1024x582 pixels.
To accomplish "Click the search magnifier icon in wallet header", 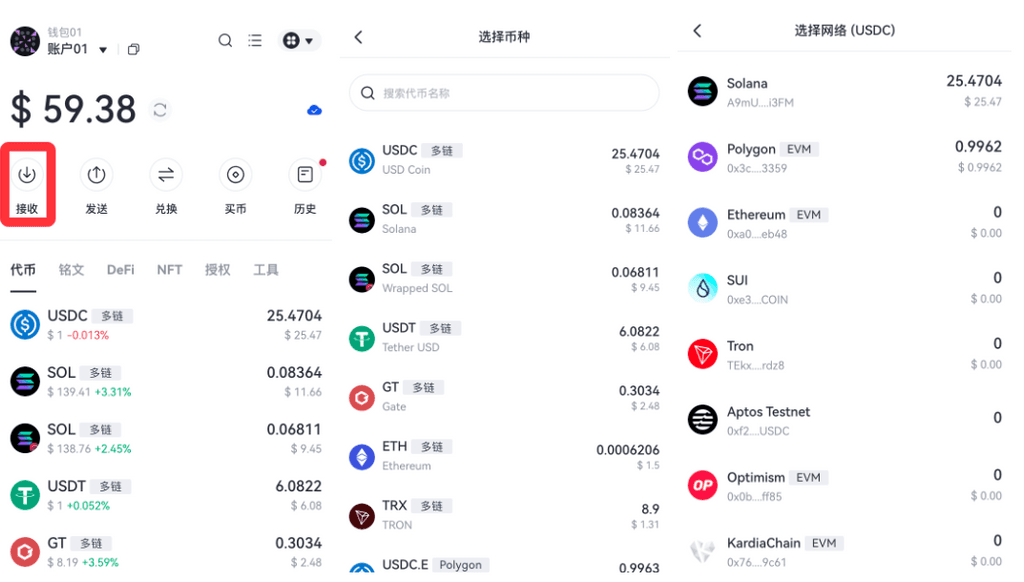I will point(225,40).
